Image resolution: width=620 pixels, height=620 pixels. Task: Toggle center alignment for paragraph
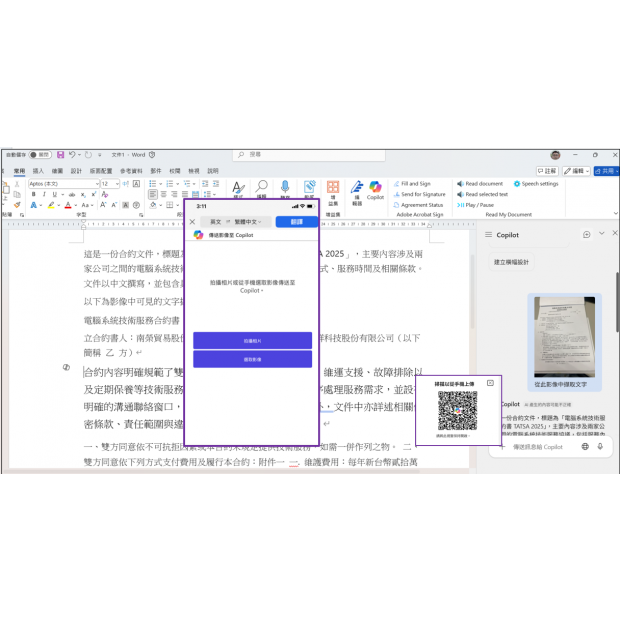(x=163, y=194)
